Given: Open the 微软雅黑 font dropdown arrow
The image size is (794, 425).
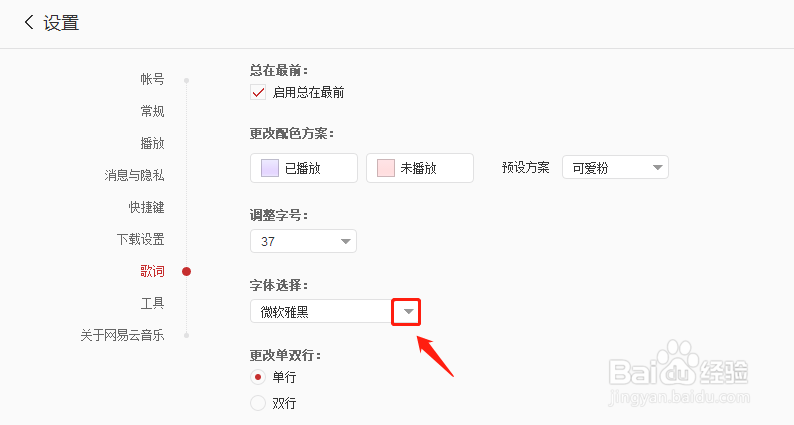Looking at the screenshot, I should (408, 312).
